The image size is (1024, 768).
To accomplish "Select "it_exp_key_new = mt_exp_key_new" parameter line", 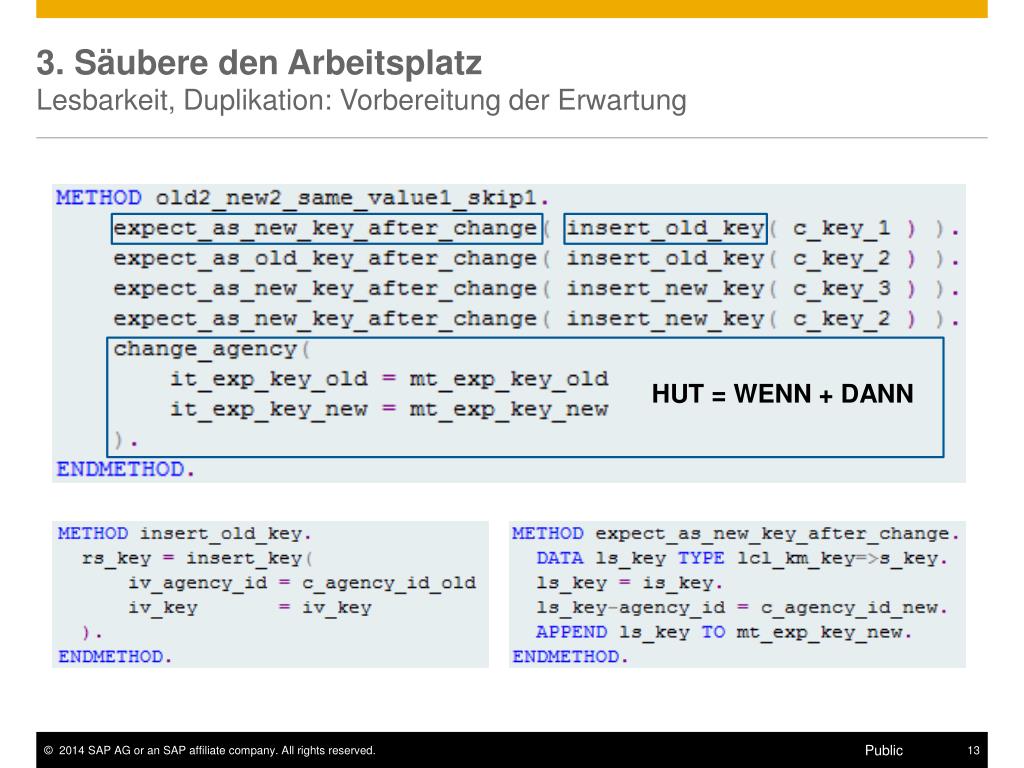I will (389, 409).
